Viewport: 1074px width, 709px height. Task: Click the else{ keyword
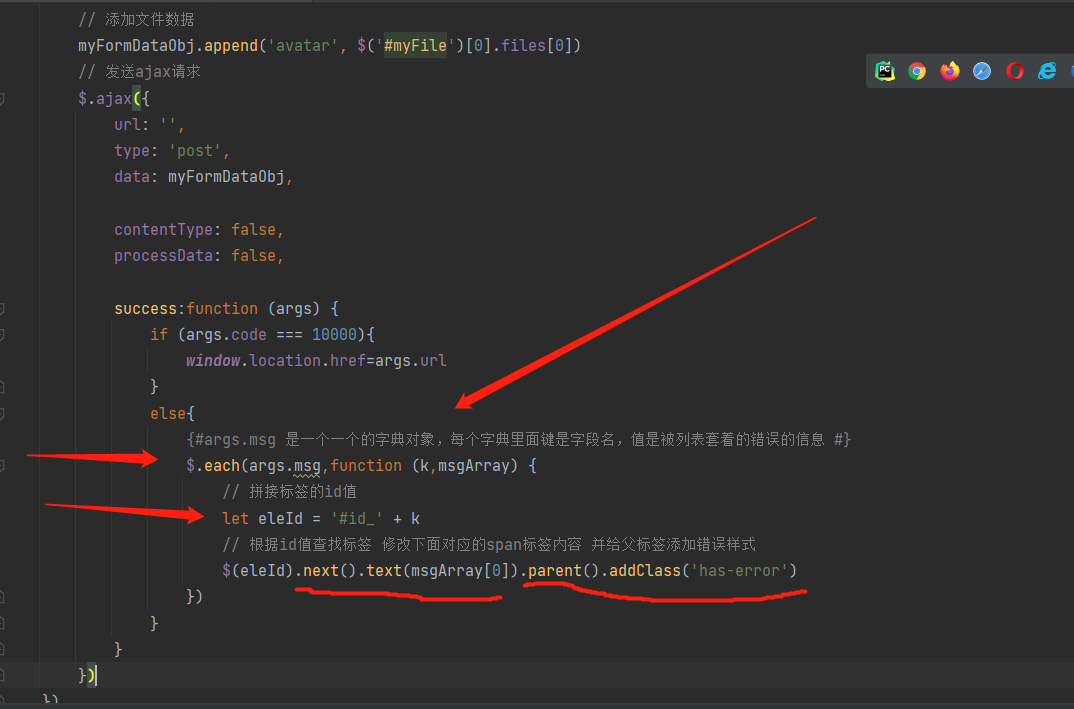[172, 413]
